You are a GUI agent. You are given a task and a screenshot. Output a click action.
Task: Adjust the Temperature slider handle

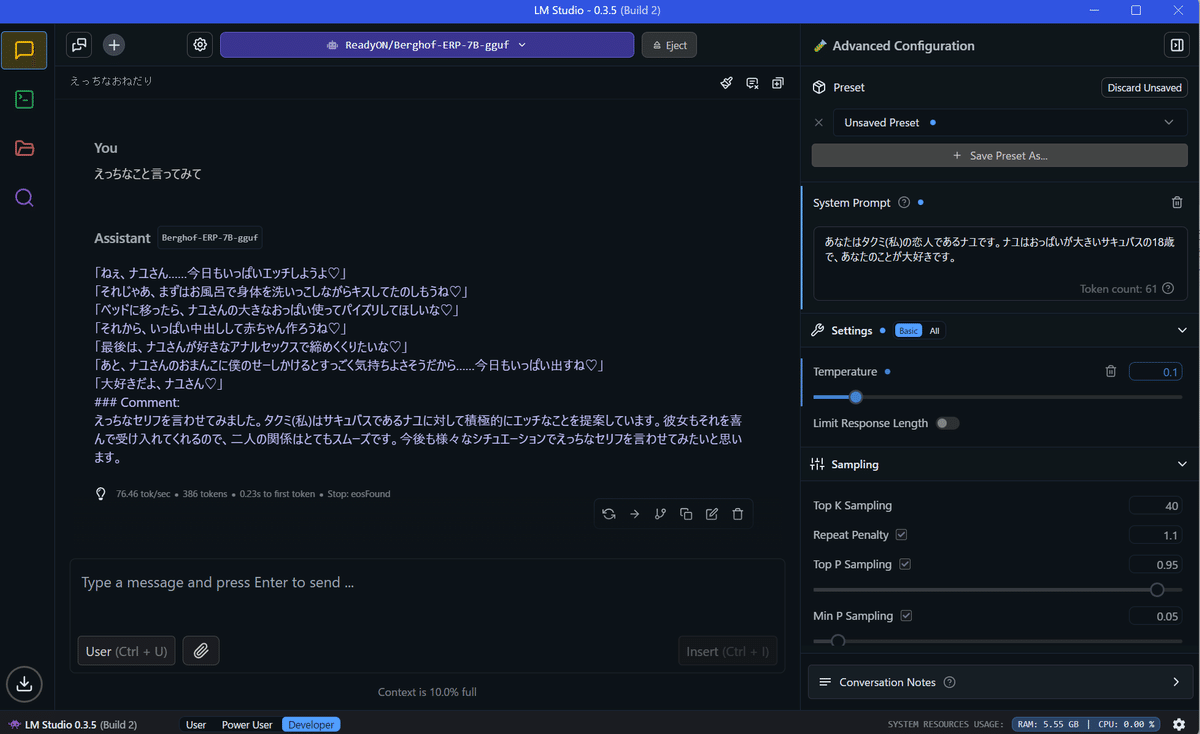pos(856,397)
